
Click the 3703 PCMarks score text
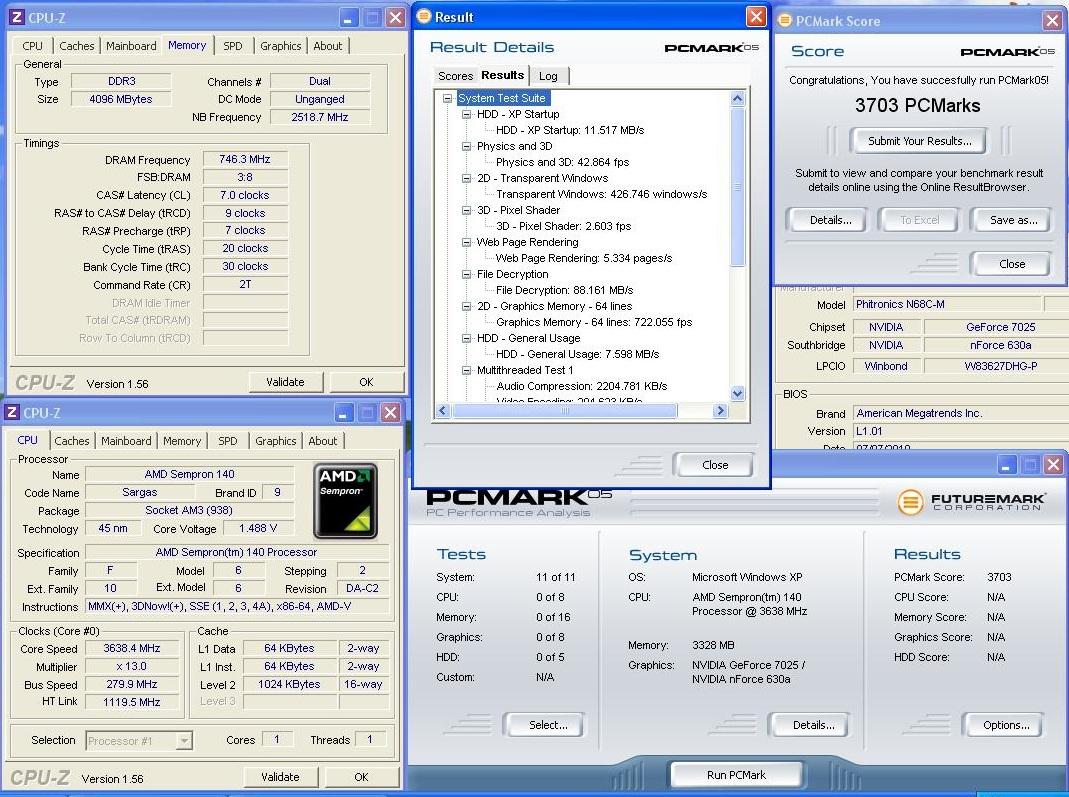pos(918,106)
